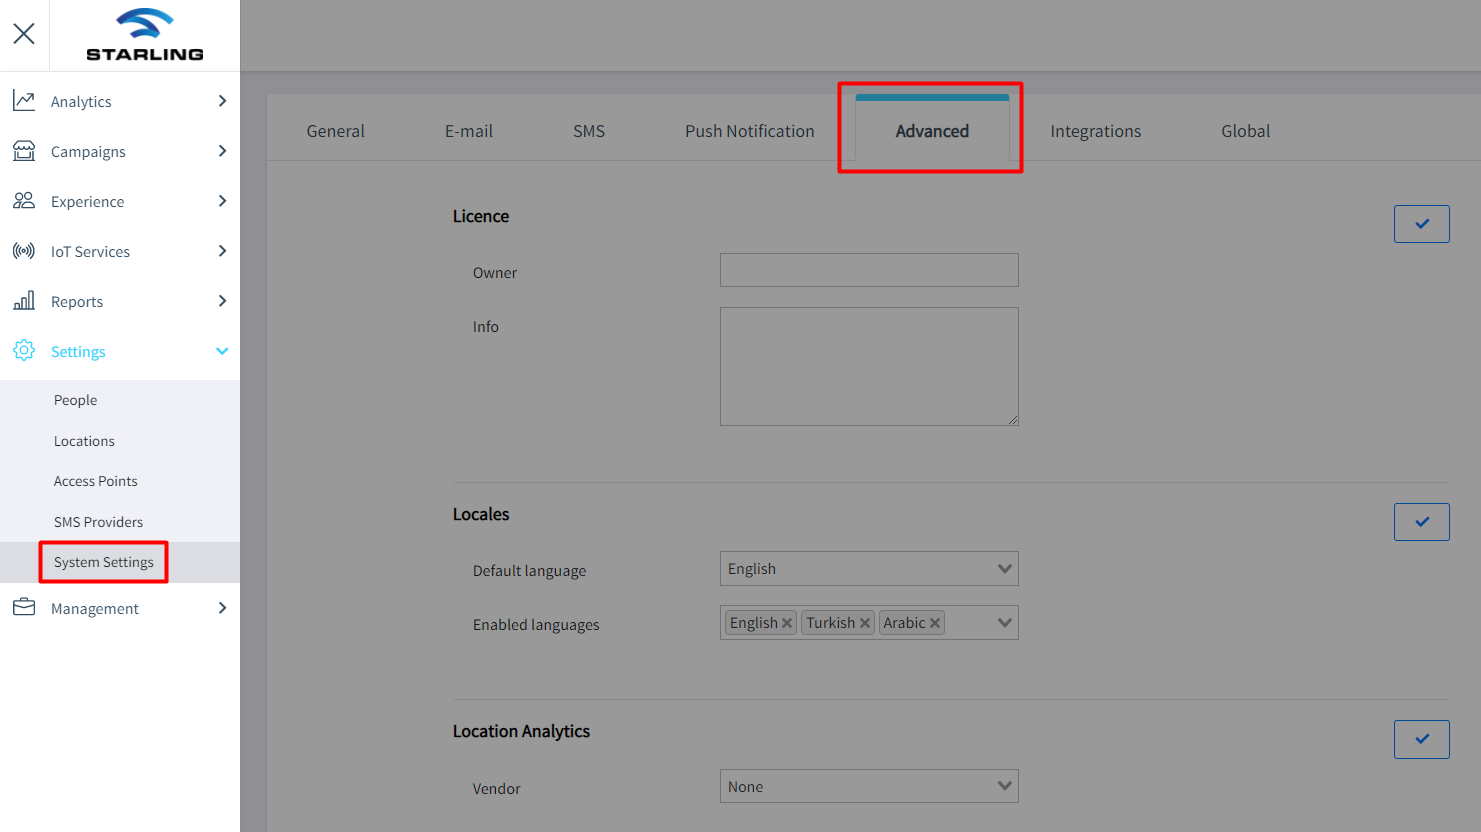Open IoT Services via its signal icon

point(24,251)
